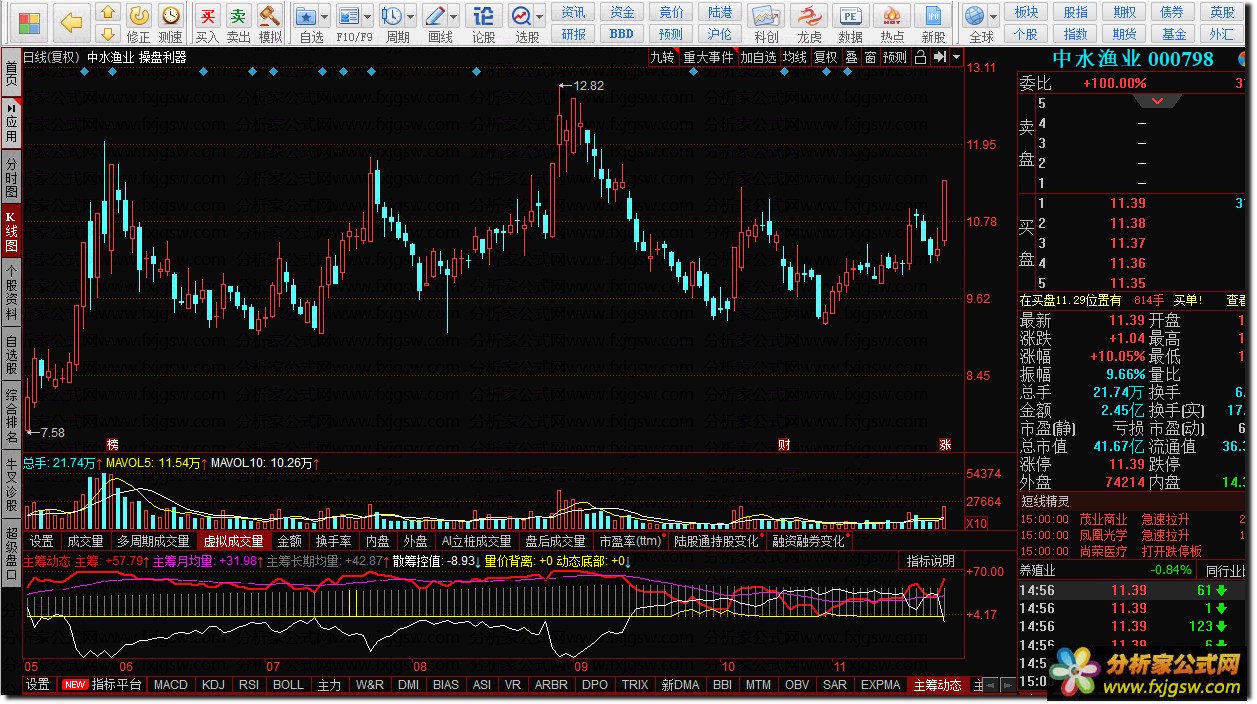Click the jump-to-end arrow in chart toolbar

(x=939, y=57)
